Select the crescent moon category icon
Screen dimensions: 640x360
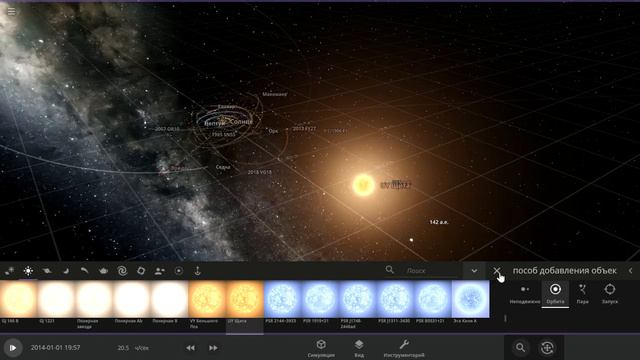pos(66,271)
